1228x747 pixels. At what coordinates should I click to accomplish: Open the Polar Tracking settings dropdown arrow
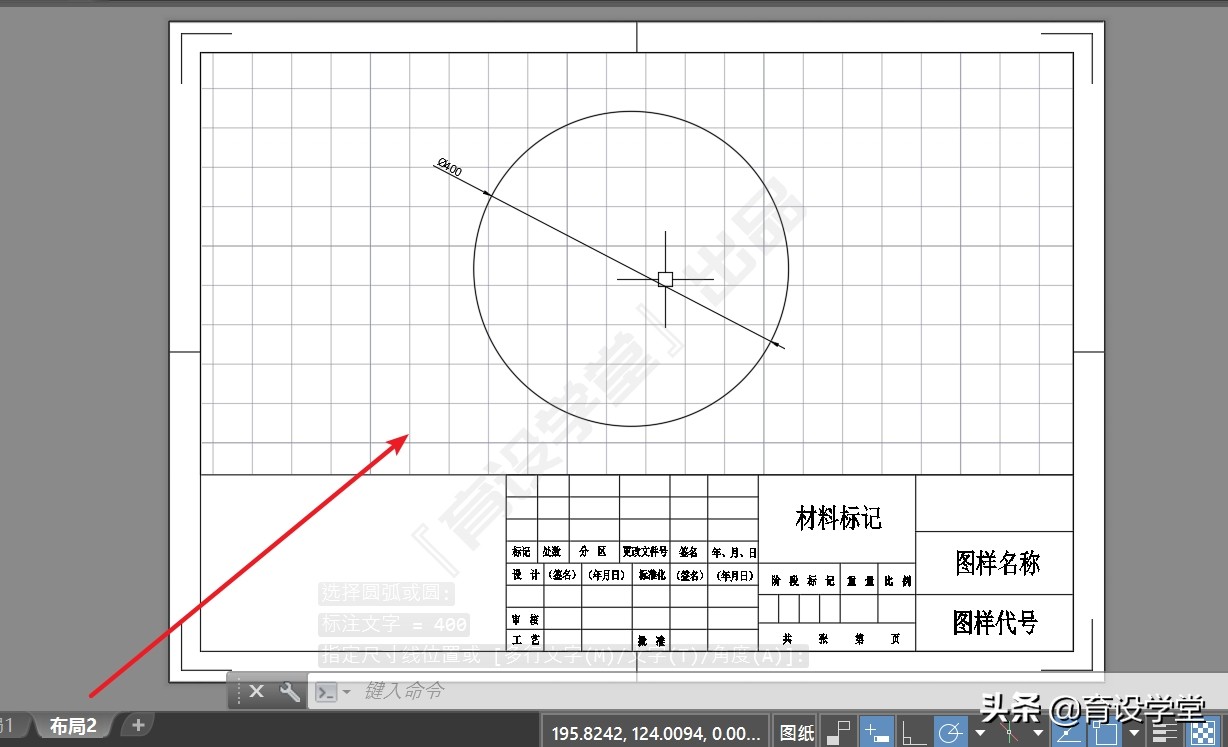tap(980, 732)
